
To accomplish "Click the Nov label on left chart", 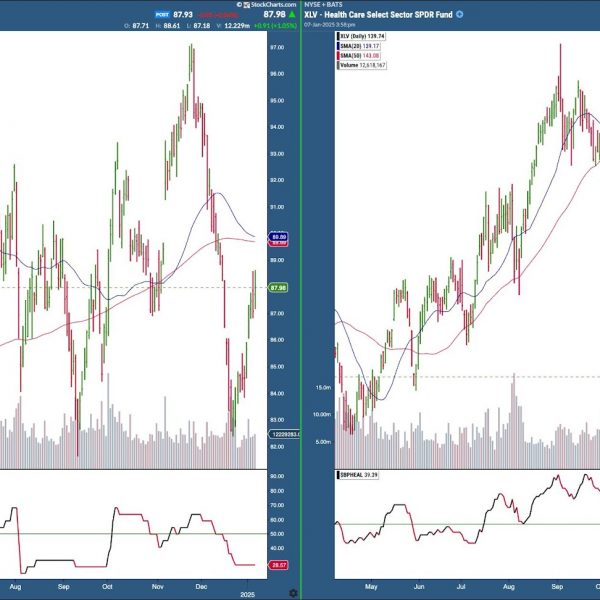I will click(158, 587).
